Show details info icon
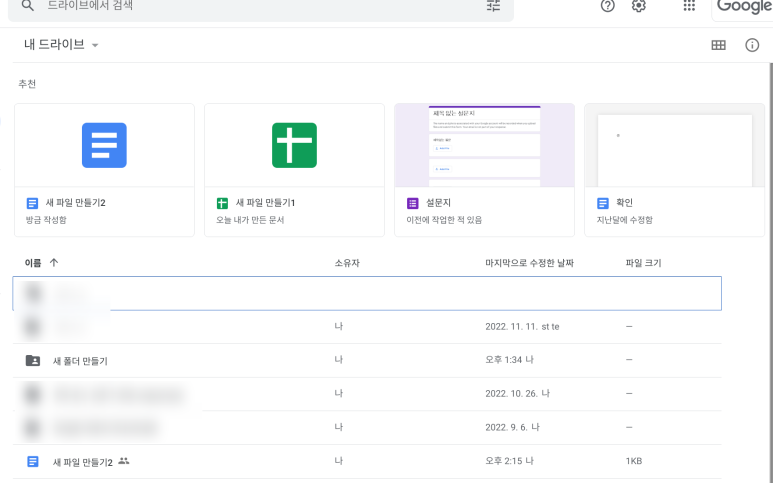The width and height of the screenshot is (773, 483). (752, 45)
